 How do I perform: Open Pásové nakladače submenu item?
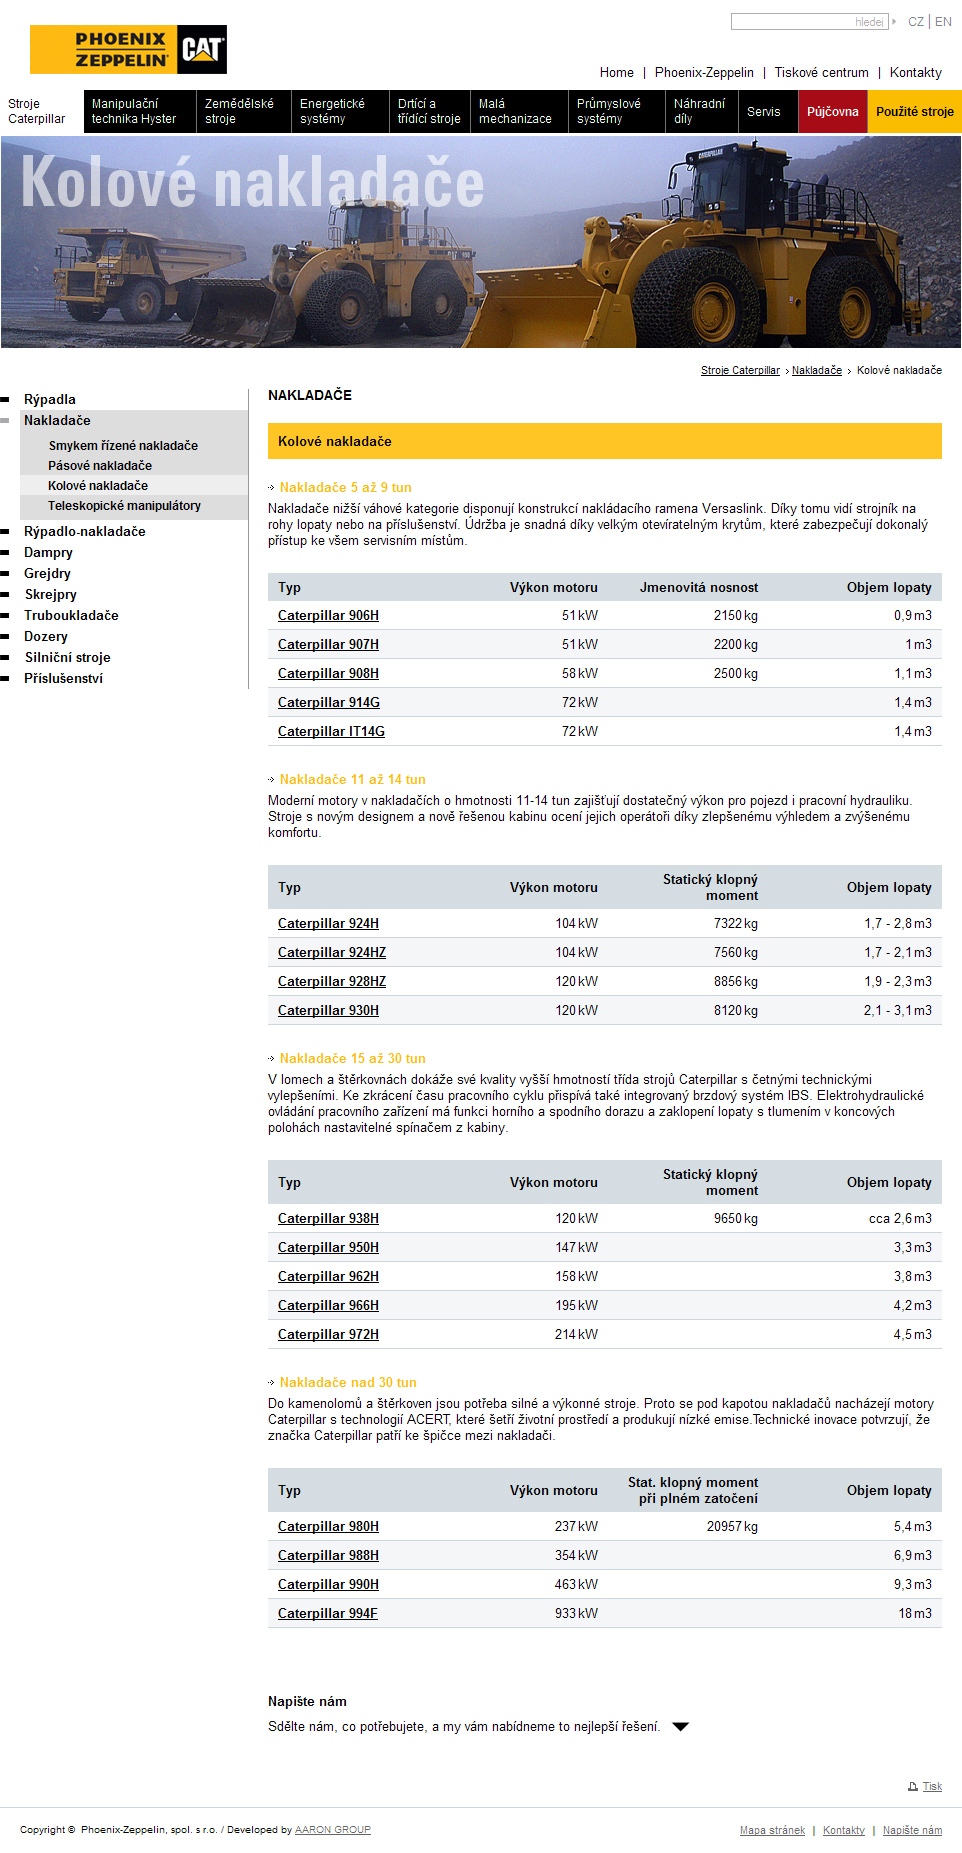(x=100, y=465)
